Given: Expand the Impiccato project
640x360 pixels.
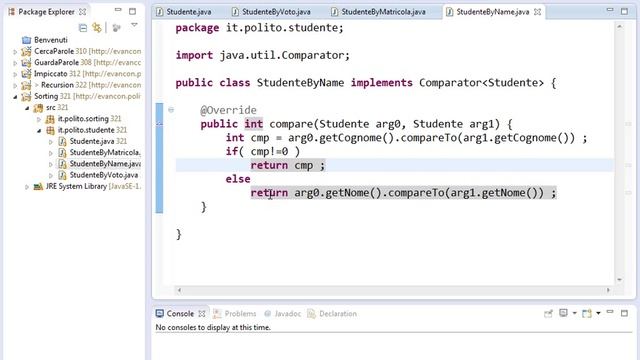Looking at the screenshot, I should pyautogui.click(x=15, y=74).
